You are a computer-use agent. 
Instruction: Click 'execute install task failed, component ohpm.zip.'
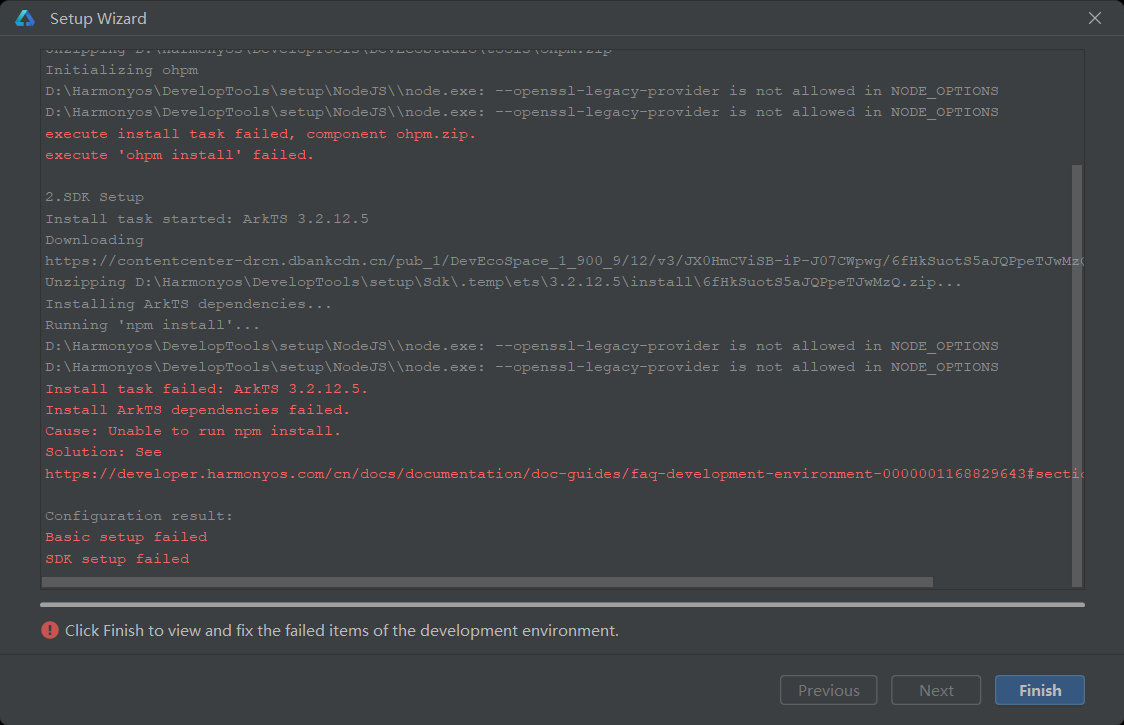pyautogui.click(x=260, y=134)
